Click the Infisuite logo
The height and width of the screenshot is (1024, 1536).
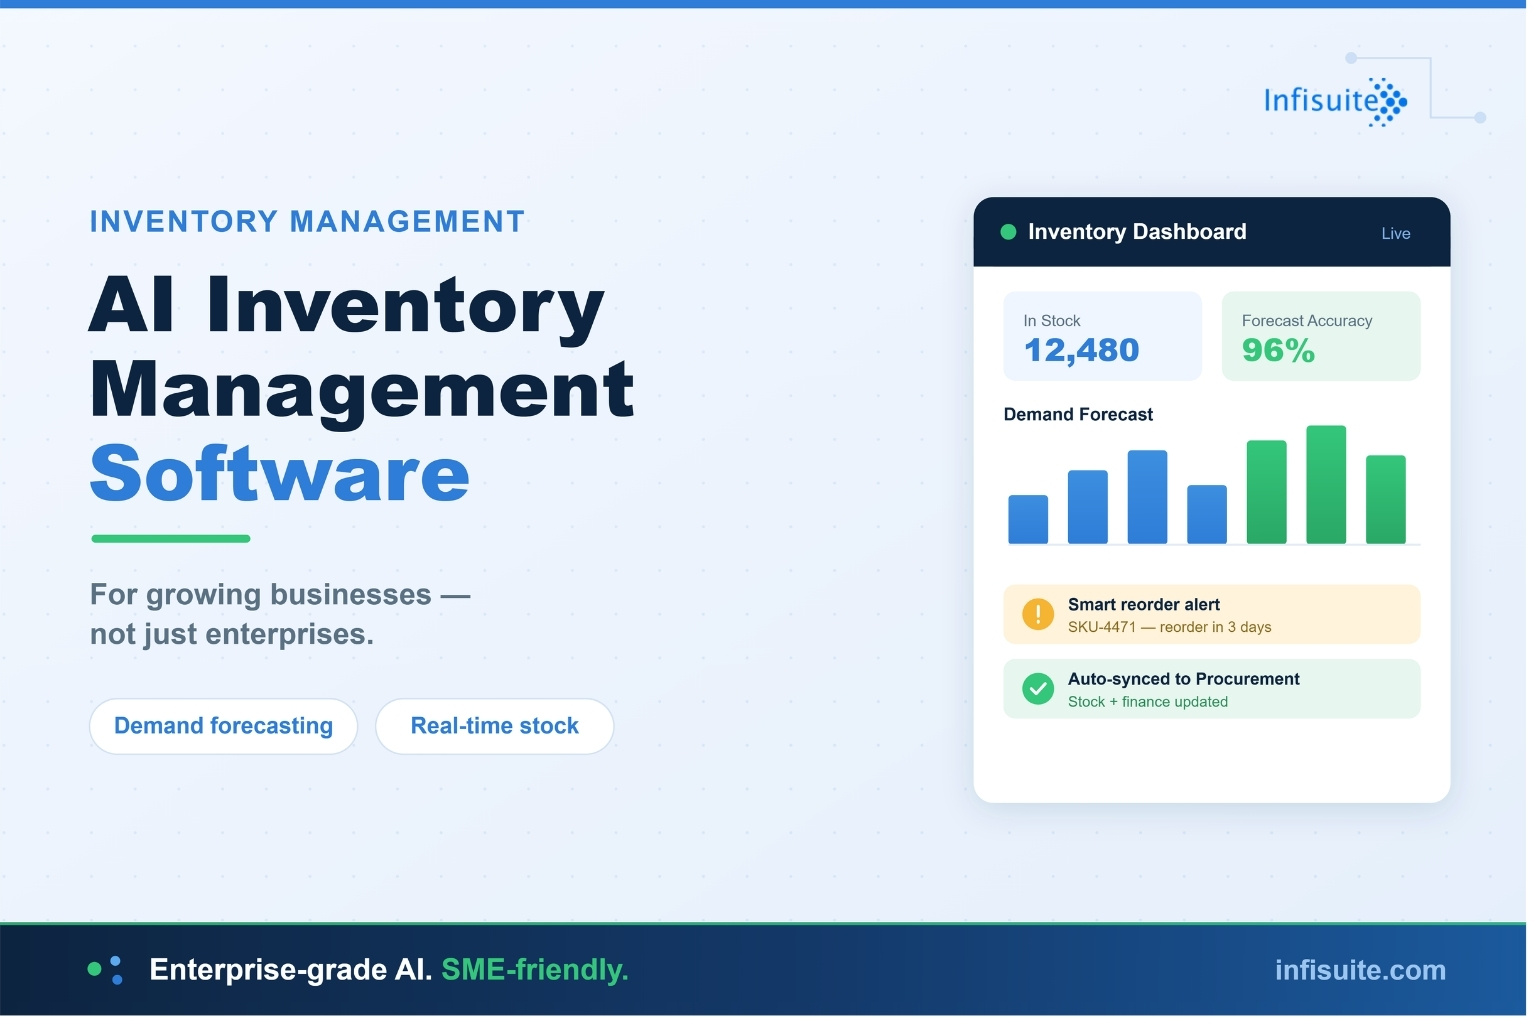[1335, 101]
